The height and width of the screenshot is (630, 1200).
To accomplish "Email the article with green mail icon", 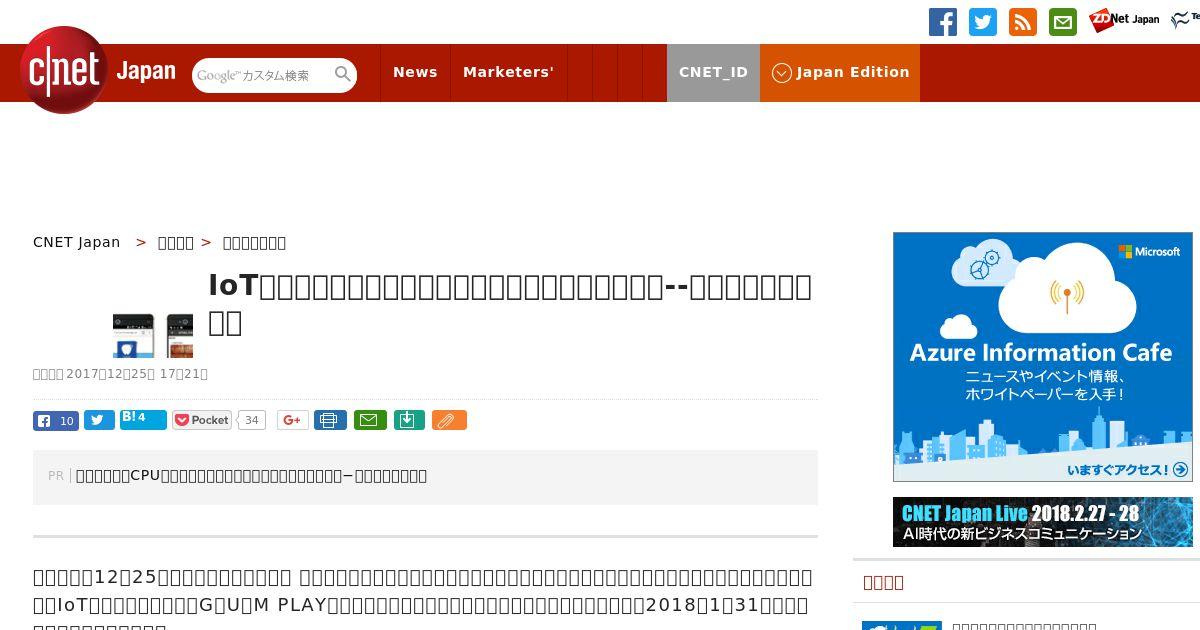I will tap(370, 420).
